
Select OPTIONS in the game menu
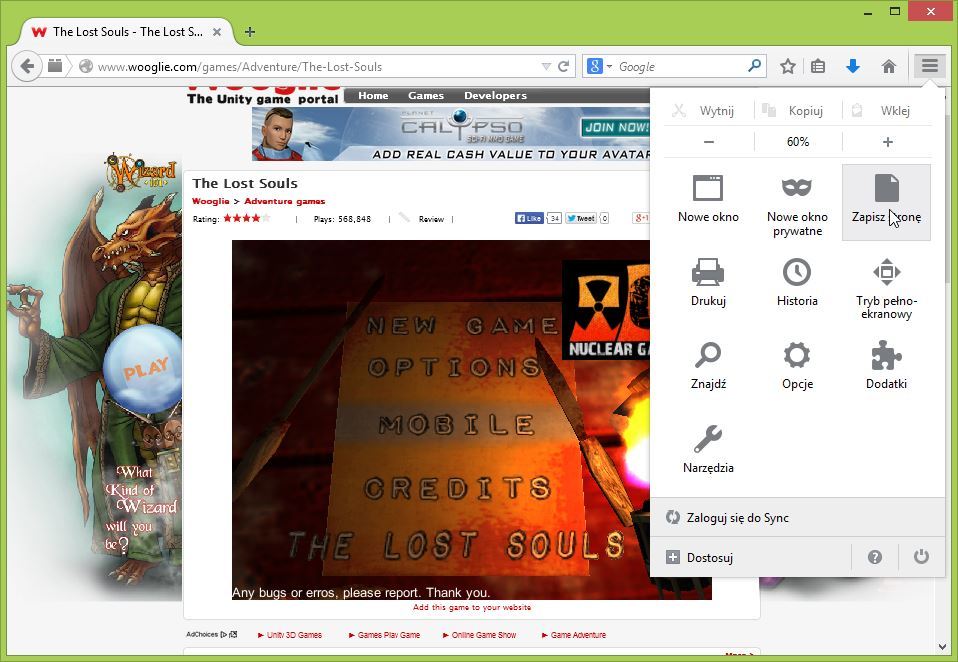[x=455, y=368]
